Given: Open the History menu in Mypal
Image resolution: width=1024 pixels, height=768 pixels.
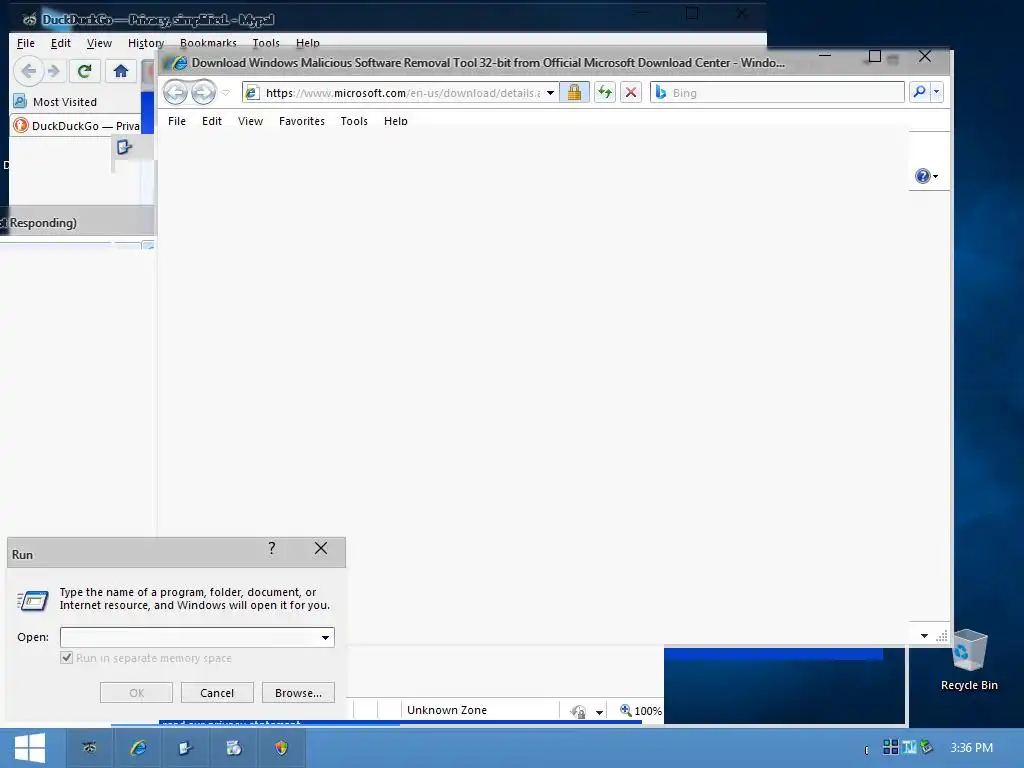Looking at the screenshot, I should 146,43.
